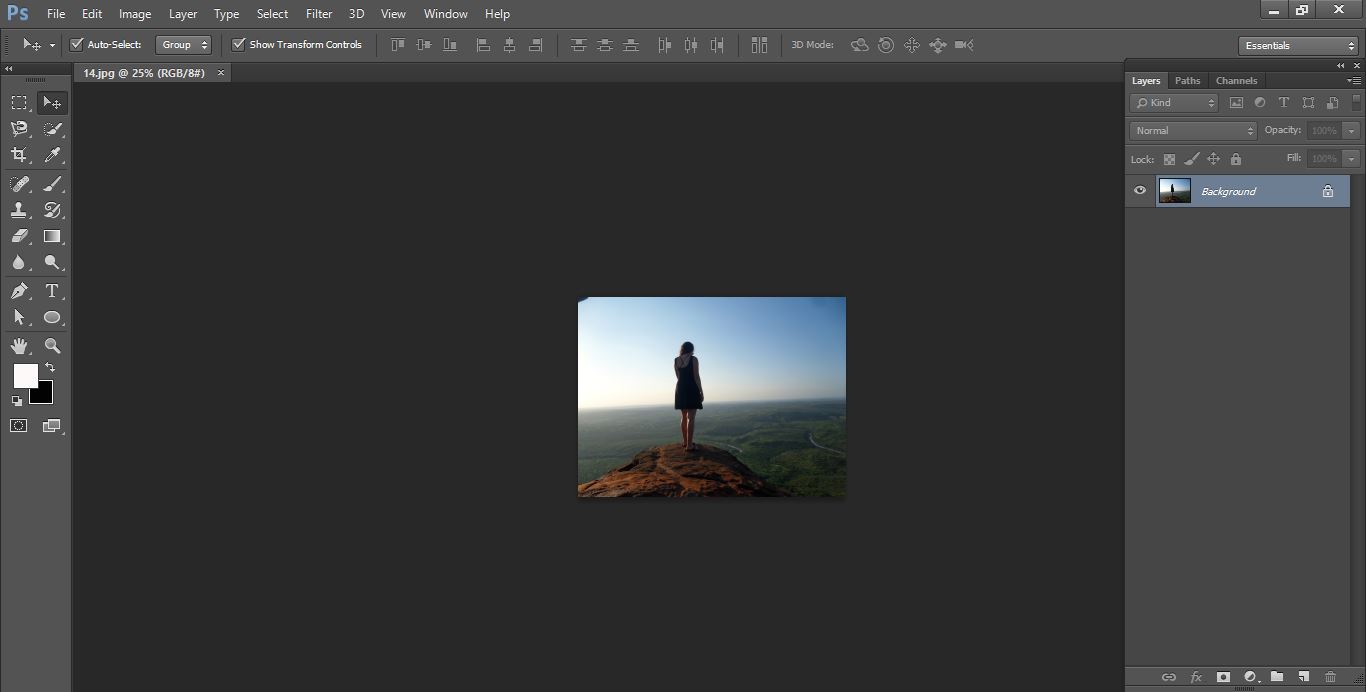Viewport: 1366px width, 692px height.
Task: Select the Move tool
Action: pyautogui.click(x=52, y=101)
